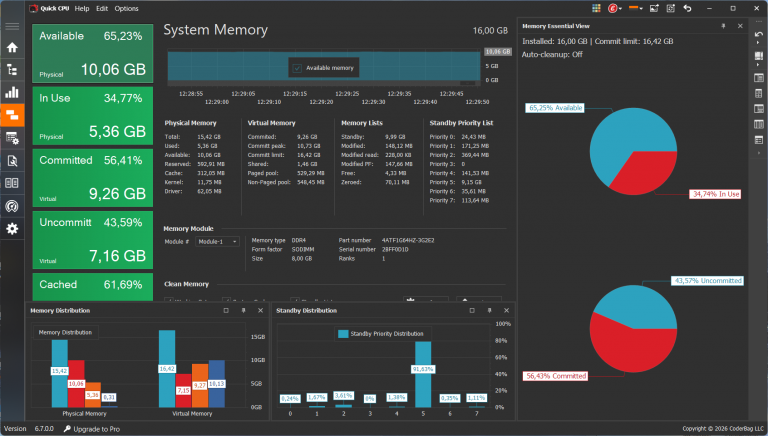Open the bar chart sidebar icon
This screenshot has width=768, height=436.
pyautogui.click(x=12, y=92)
